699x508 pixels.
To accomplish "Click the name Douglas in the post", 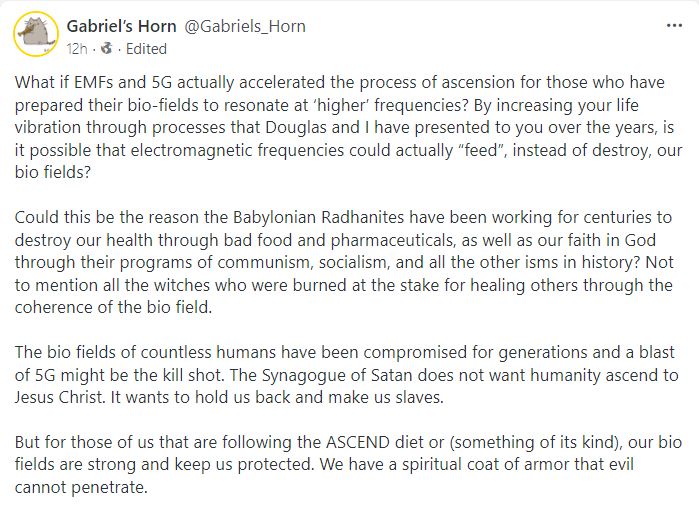I will coord(296,127).
